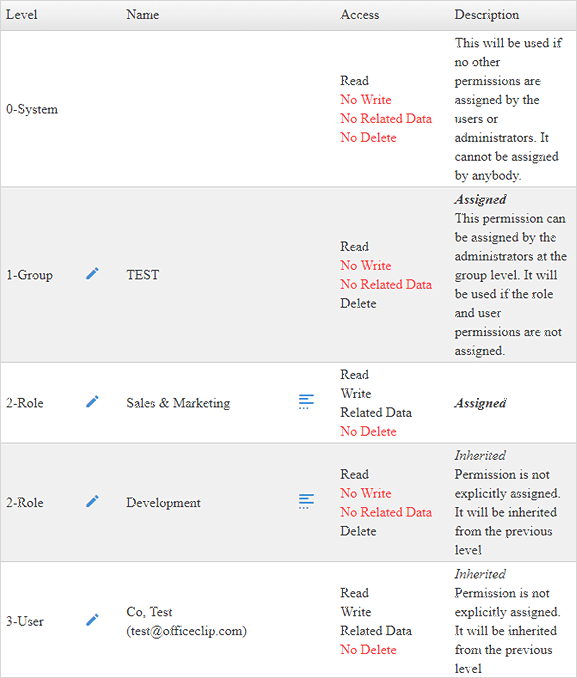Click No Related Data in the Development row
This screenshot has height=678, width=577.
coord(386,512)
